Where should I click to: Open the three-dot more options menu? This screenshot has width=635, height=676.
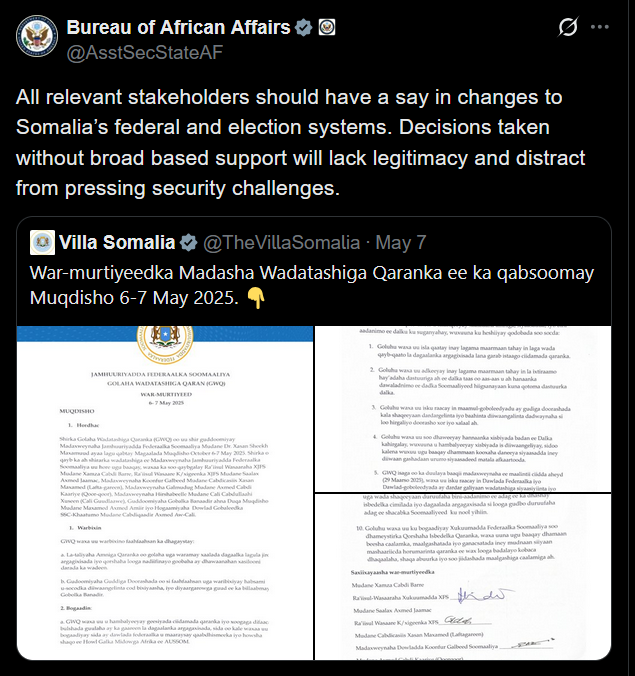599,27
